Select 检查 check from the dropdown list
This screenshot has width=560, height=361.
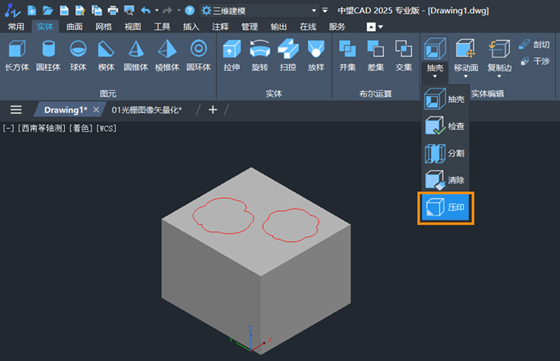(x=445, y=126)
